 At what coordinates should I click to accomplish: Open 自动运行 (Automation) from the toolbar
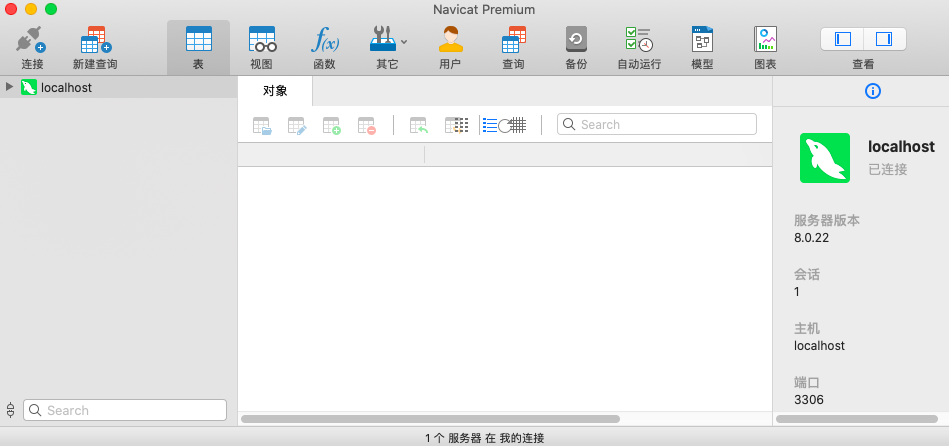(x=639, y=47)
